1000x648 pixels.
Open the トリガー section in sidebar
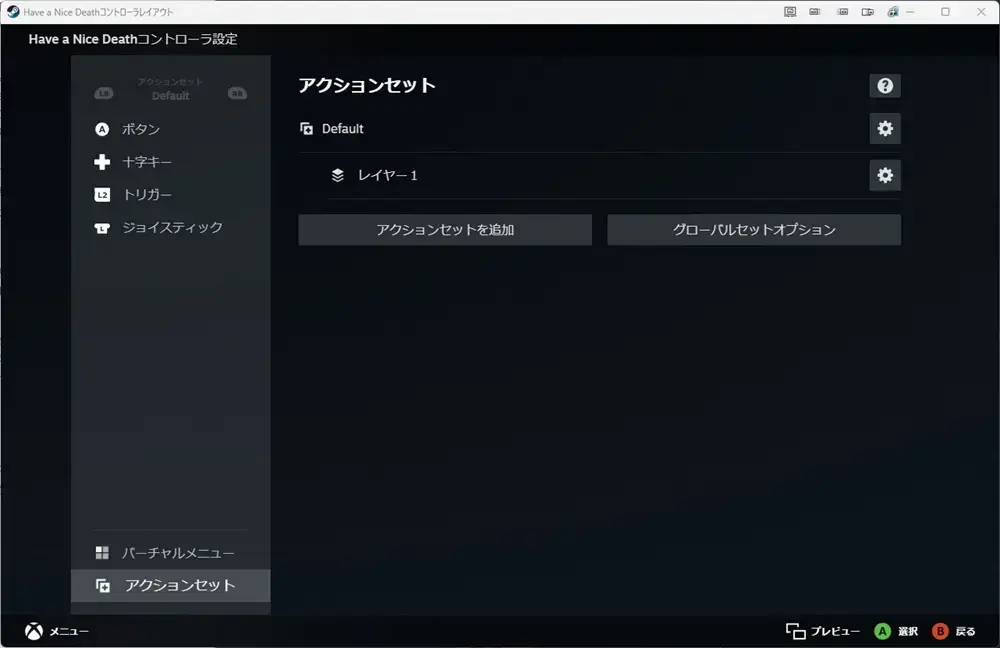tap(170, 195)
